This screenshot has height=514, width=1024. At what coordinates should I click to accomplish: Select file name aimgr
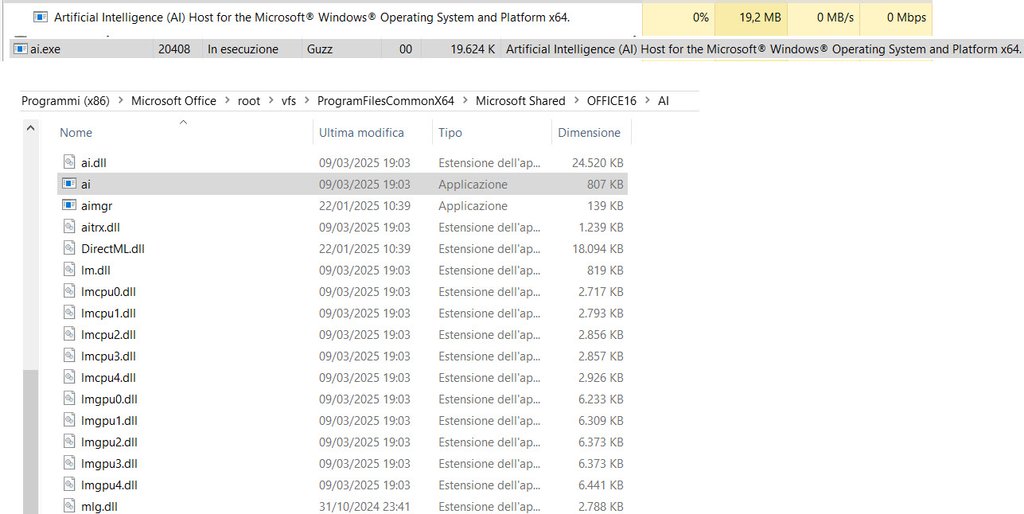click(97, 206)
